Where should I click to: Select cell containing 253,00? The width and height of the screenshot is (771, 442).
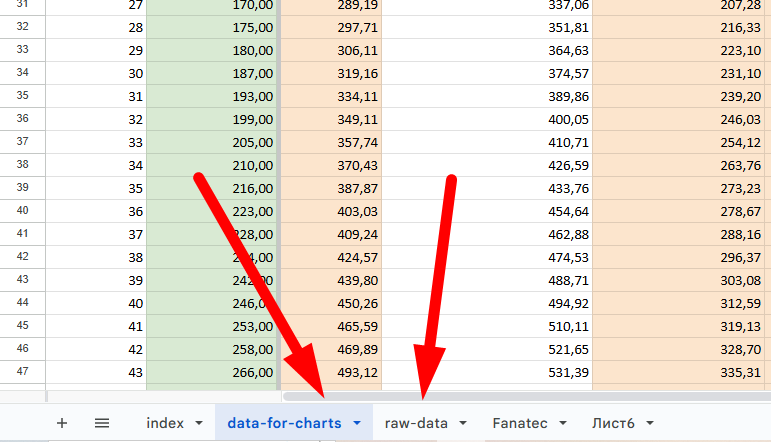[x=212, y=326]
